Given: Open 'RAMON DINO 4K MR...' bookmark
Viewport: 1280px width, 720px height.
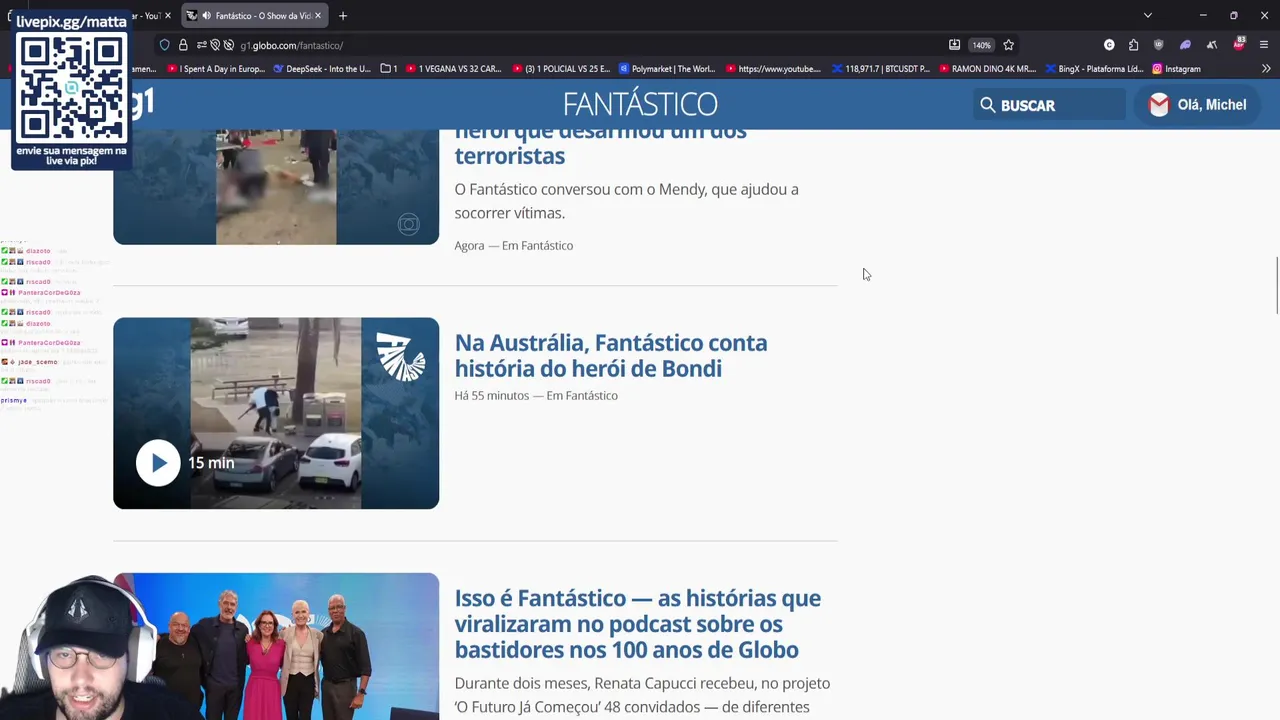Looking at the screenshot, I should 987,69.
